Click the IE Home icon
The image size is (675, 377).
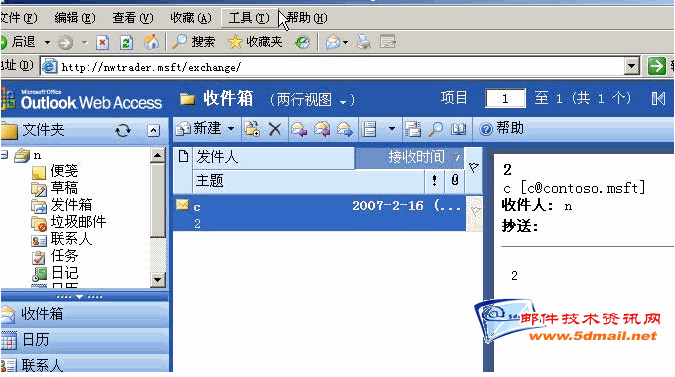click(x=151, y=42)
